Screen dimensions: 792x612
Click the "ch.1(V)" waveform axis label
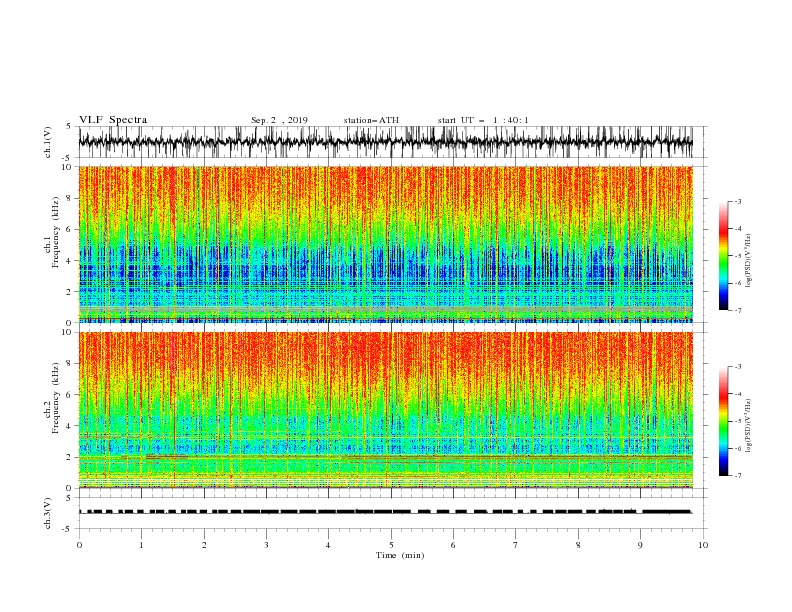click(x=48, y=142)
